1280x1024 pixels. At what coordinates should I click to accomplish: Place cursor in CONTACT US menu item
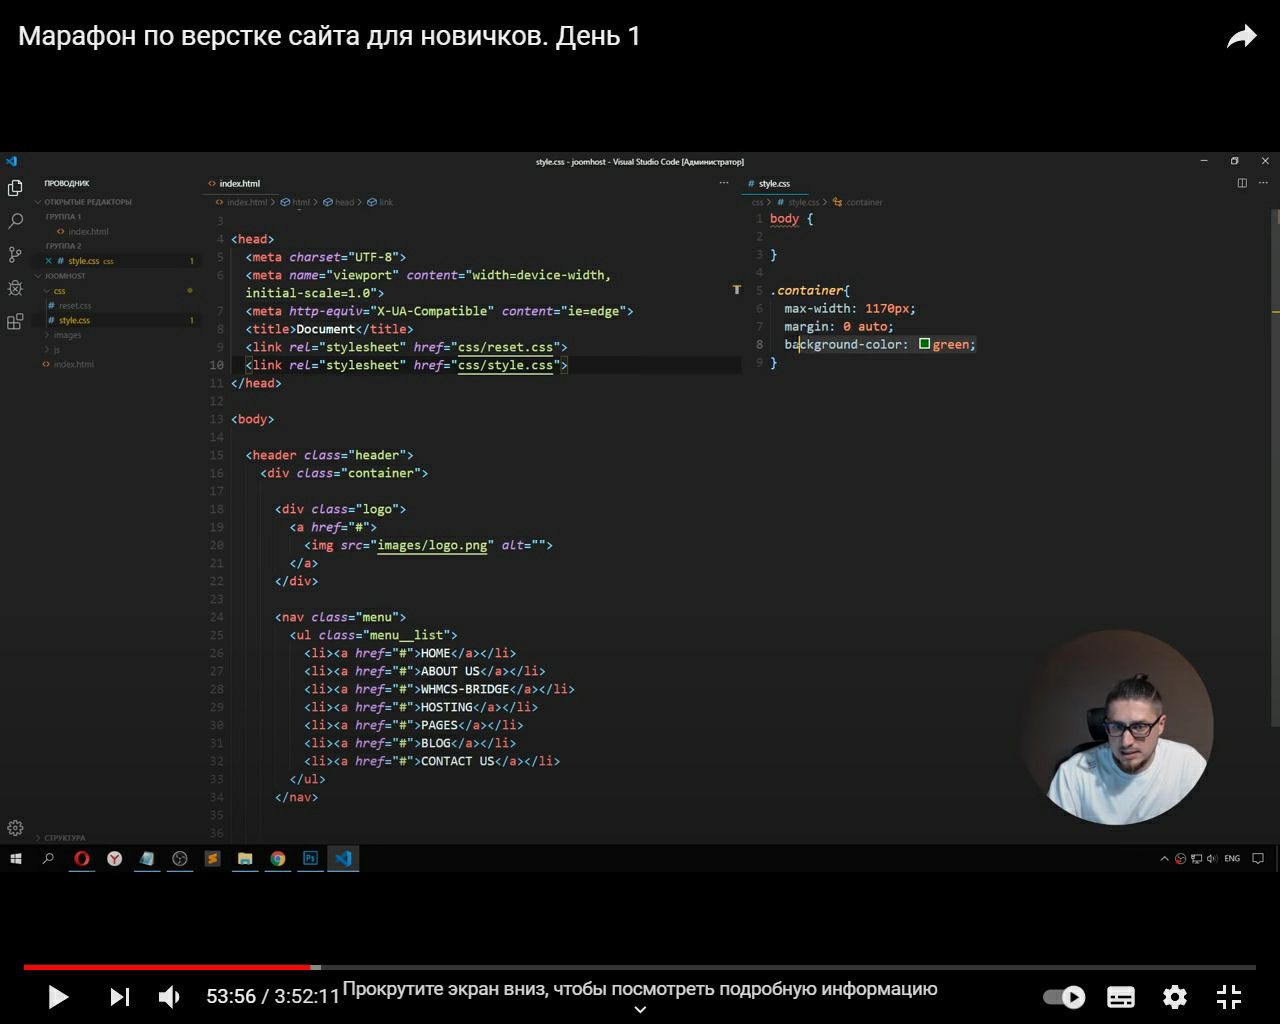tap(457, 761)
